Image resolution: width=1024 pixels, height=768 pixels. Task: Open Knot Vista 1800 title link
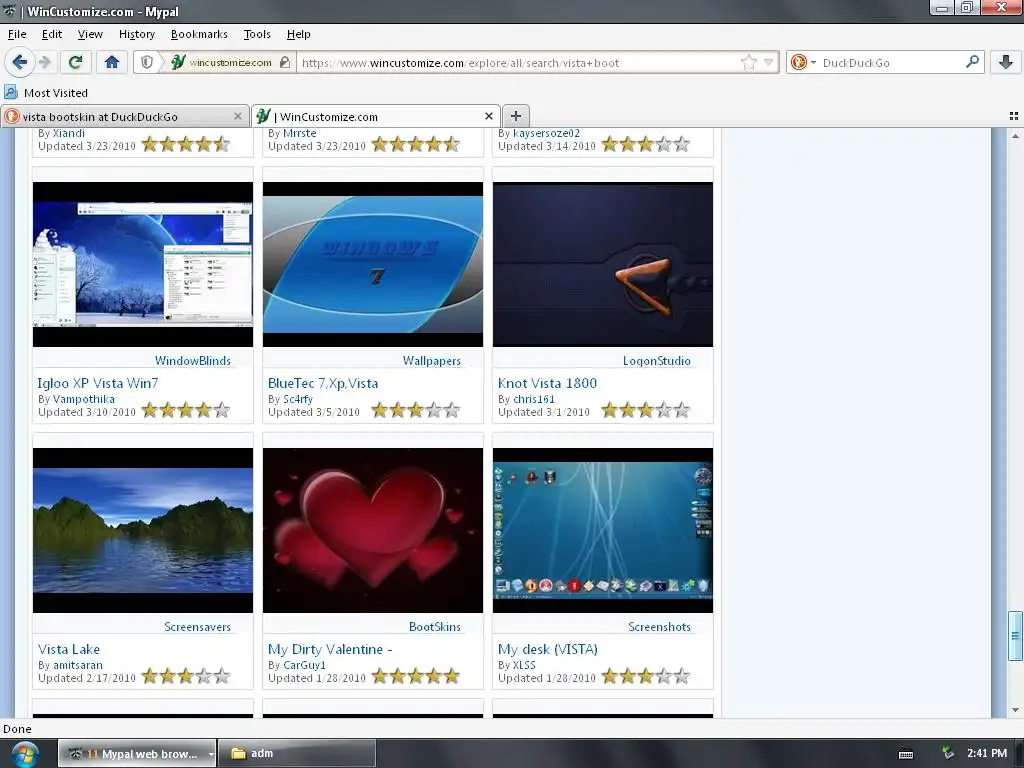point(547,383)
